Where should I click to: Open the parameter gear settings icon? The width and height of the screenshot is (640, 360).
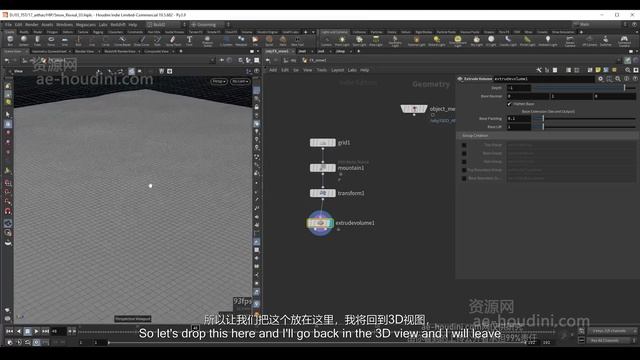tap(600, 79)
